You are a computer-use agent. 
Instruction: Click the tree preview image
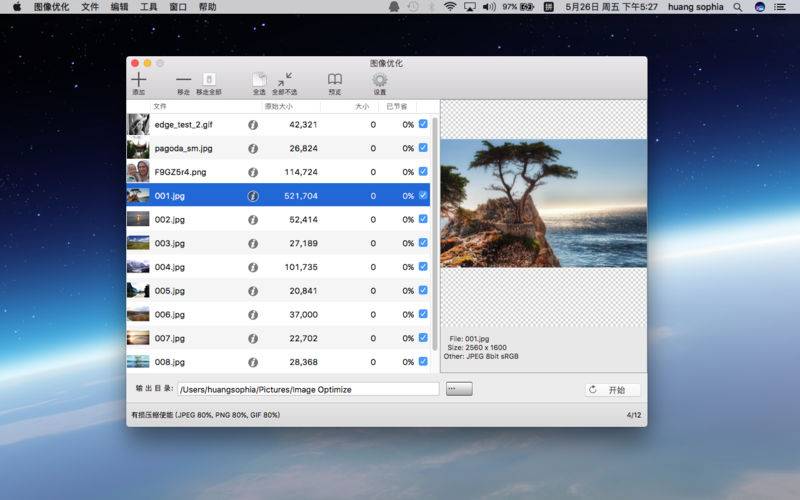tap(543, 203)
